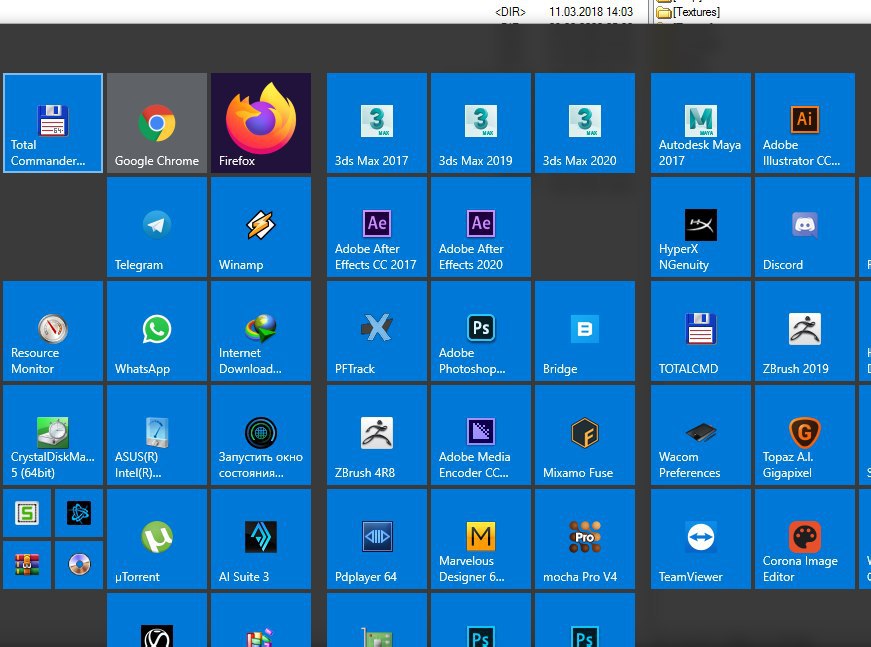Launch Topaz A.I. Gigapixel
This screenshot has height=647, width=871.
click(x=804, y=435)
